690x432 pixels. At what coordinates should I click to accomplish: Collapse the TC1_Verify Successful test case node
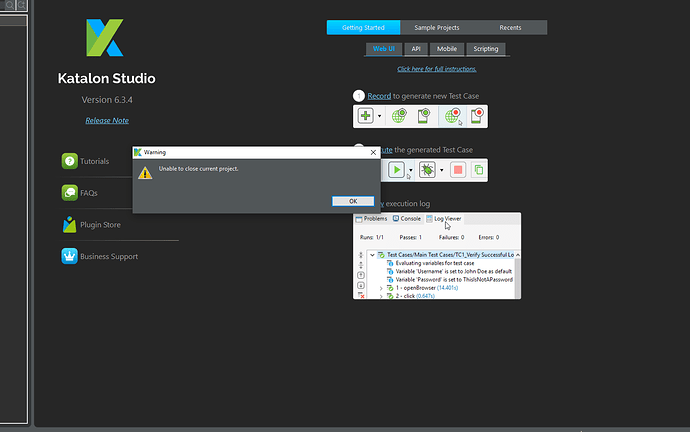point(372,255)
